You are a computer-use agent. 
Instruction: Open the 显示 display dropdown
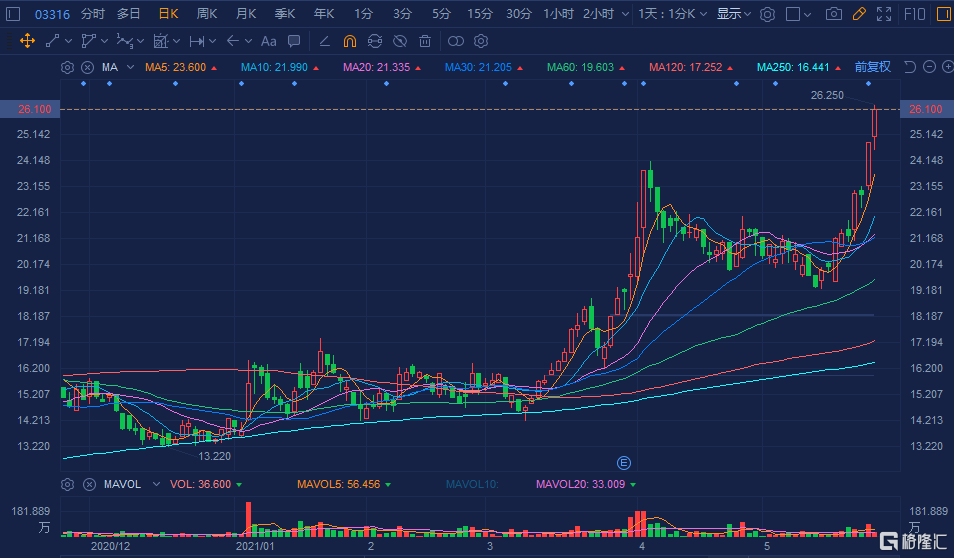tap(733, 14)
